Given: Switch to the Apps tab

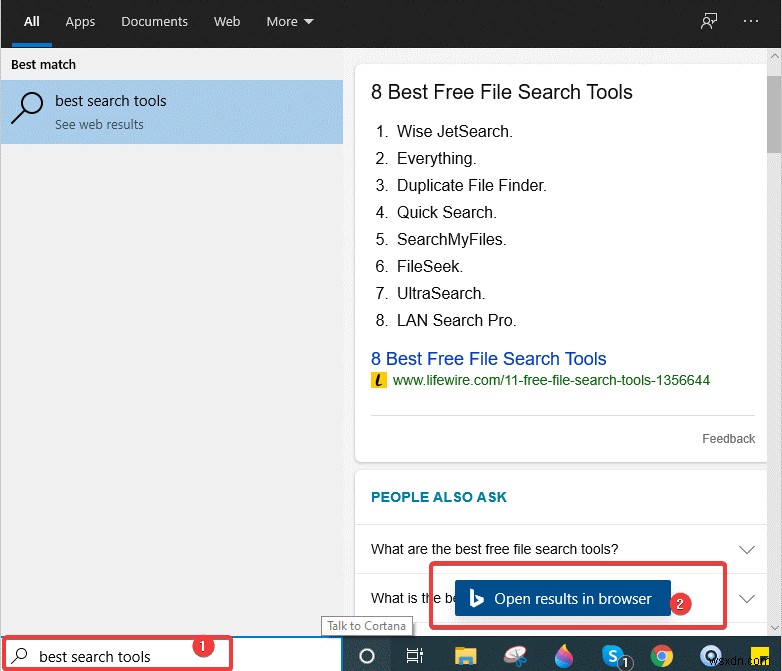Looking at the screenshot, I should 80,21.
